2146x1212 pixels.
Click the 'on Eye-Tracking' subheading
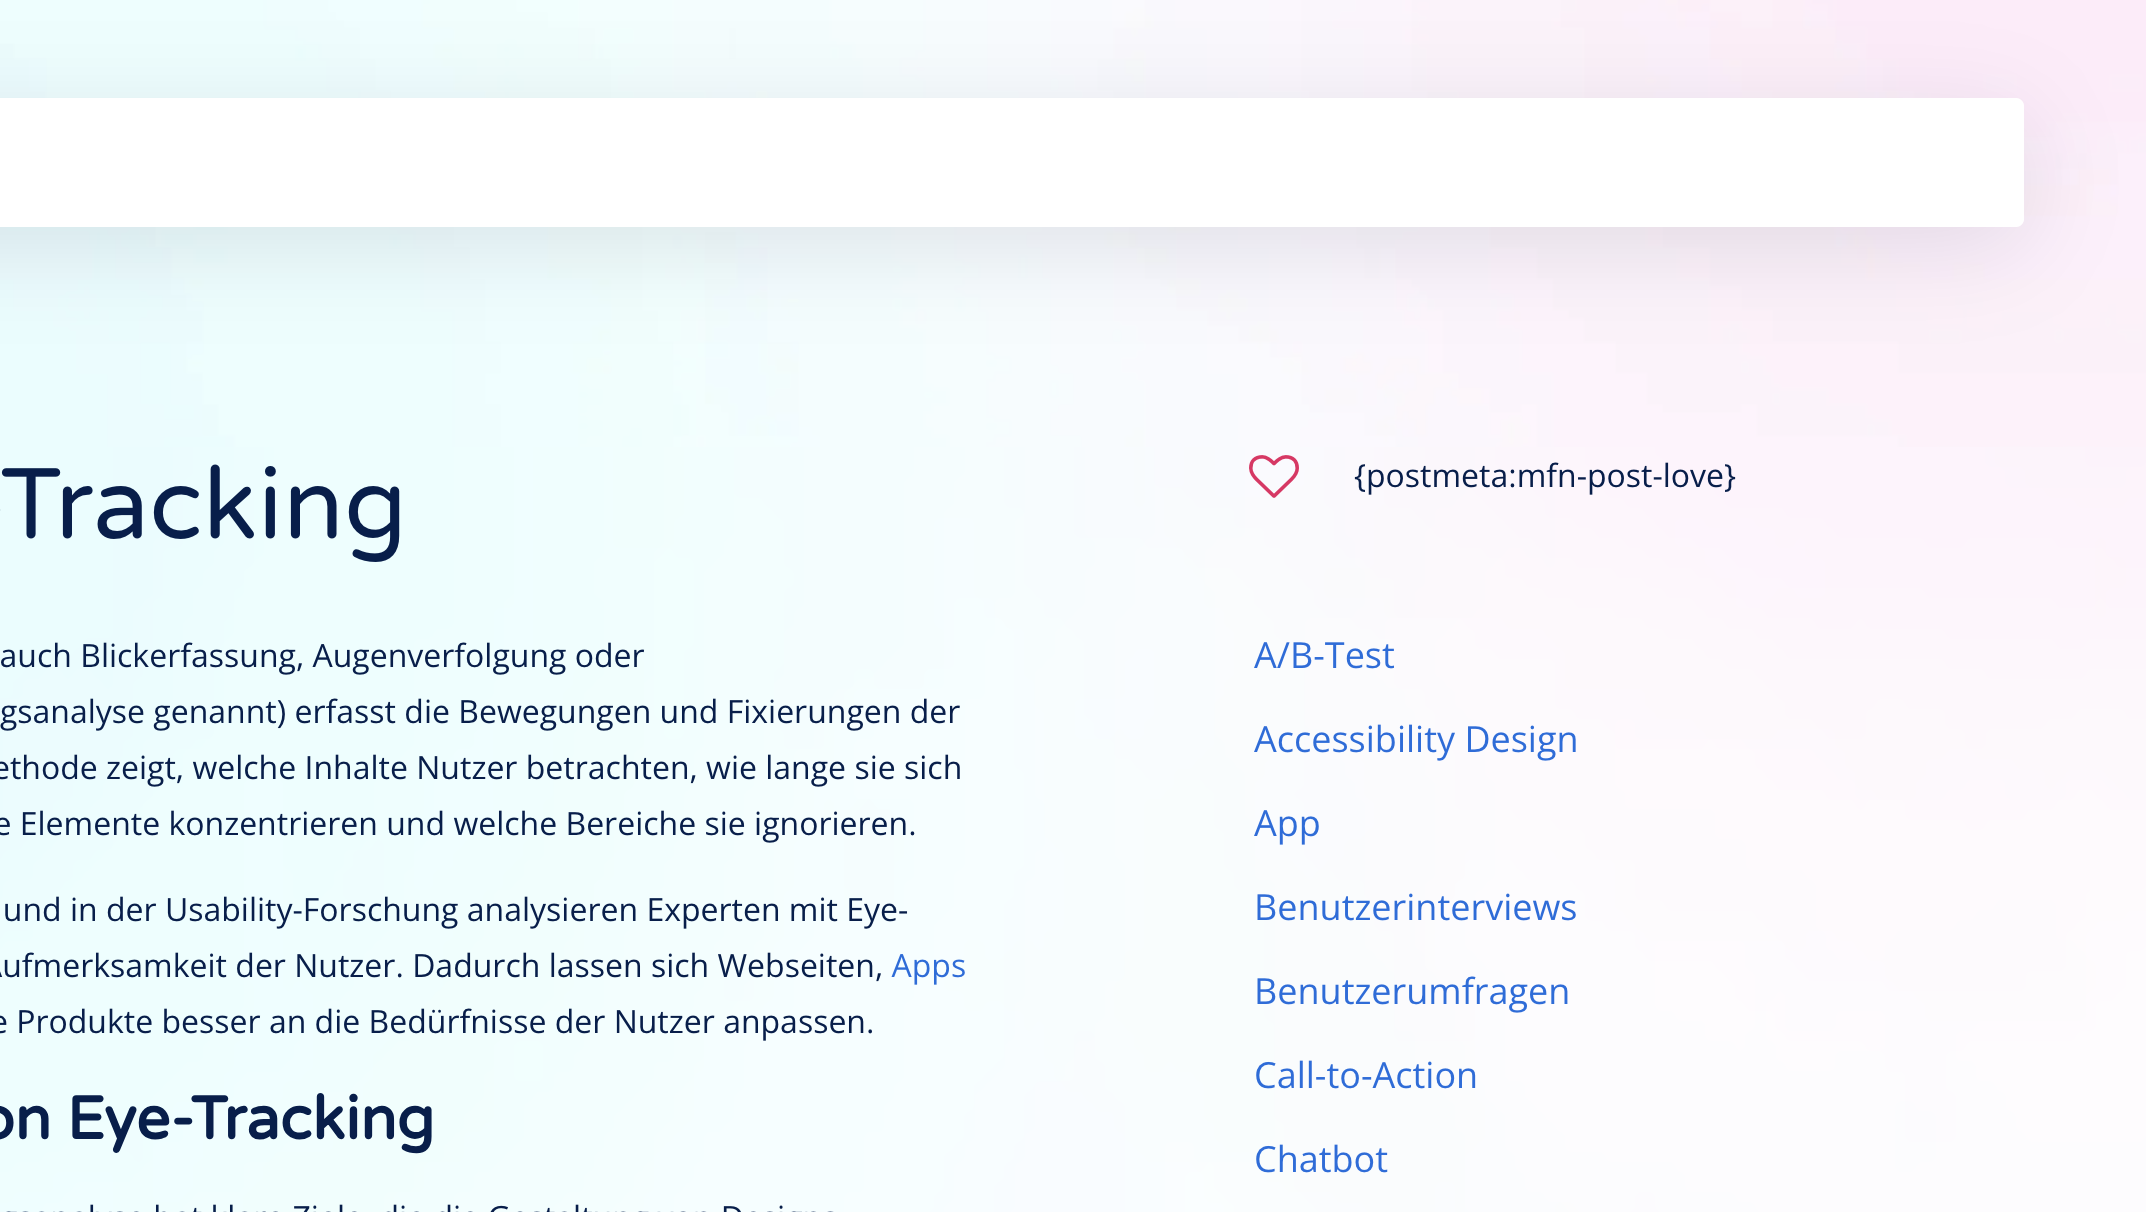[216, 1118]
